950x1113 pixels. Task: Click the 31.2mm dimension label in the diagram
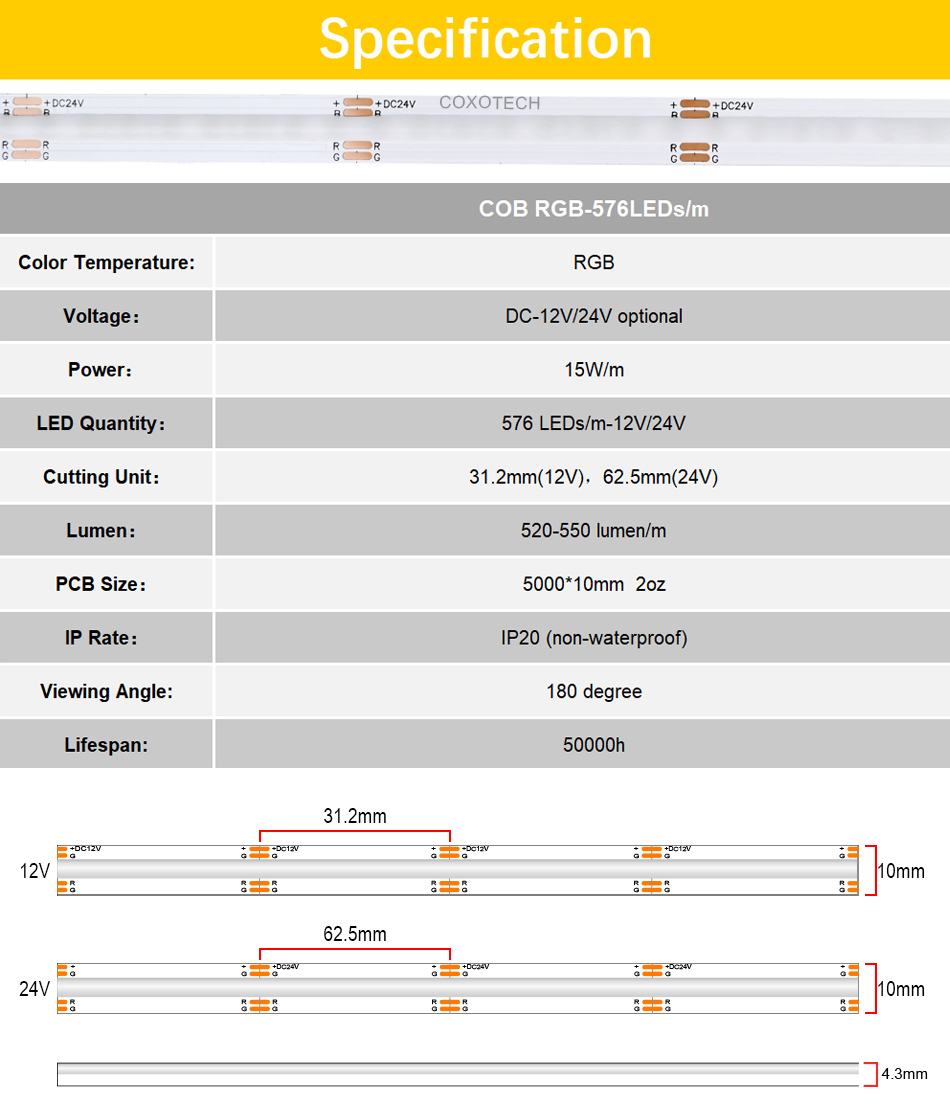click(x=354, y=816)
